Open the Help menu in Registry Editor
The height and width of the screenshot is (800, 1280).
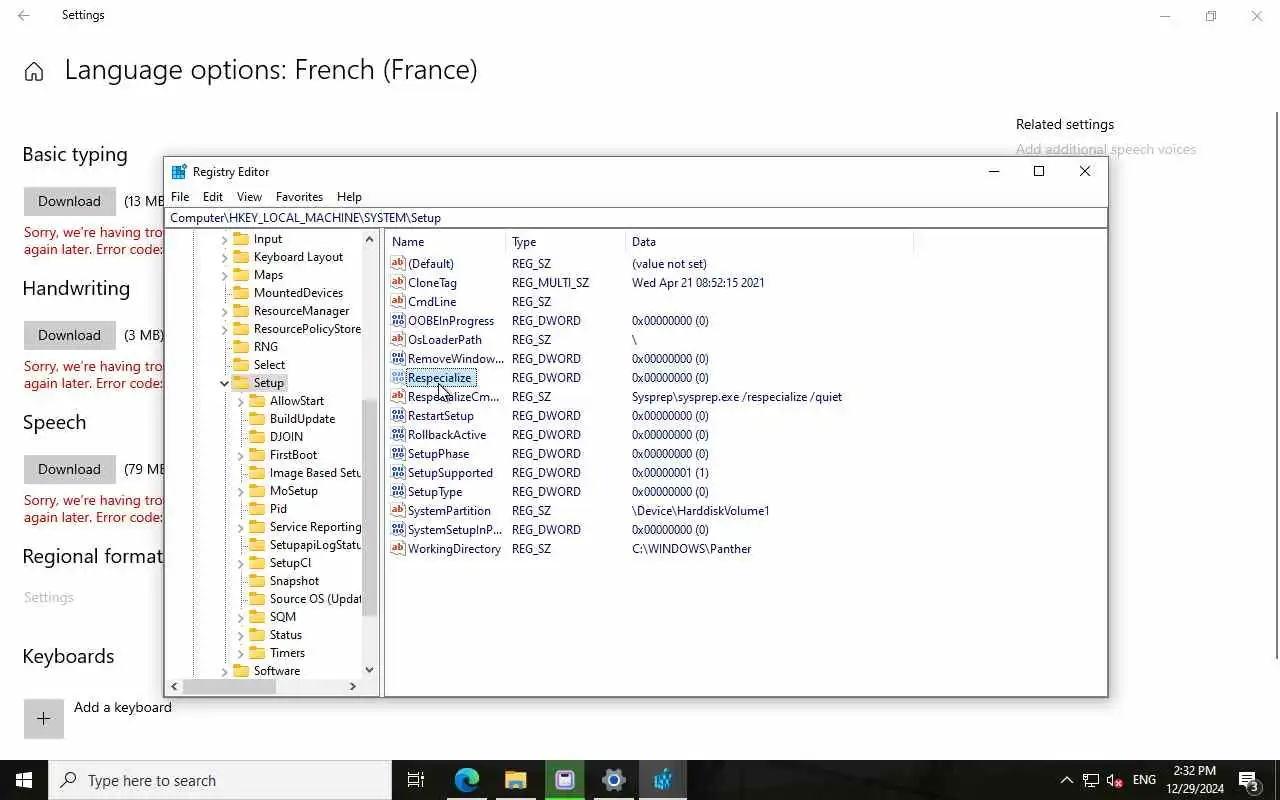(x=349, y=197)
